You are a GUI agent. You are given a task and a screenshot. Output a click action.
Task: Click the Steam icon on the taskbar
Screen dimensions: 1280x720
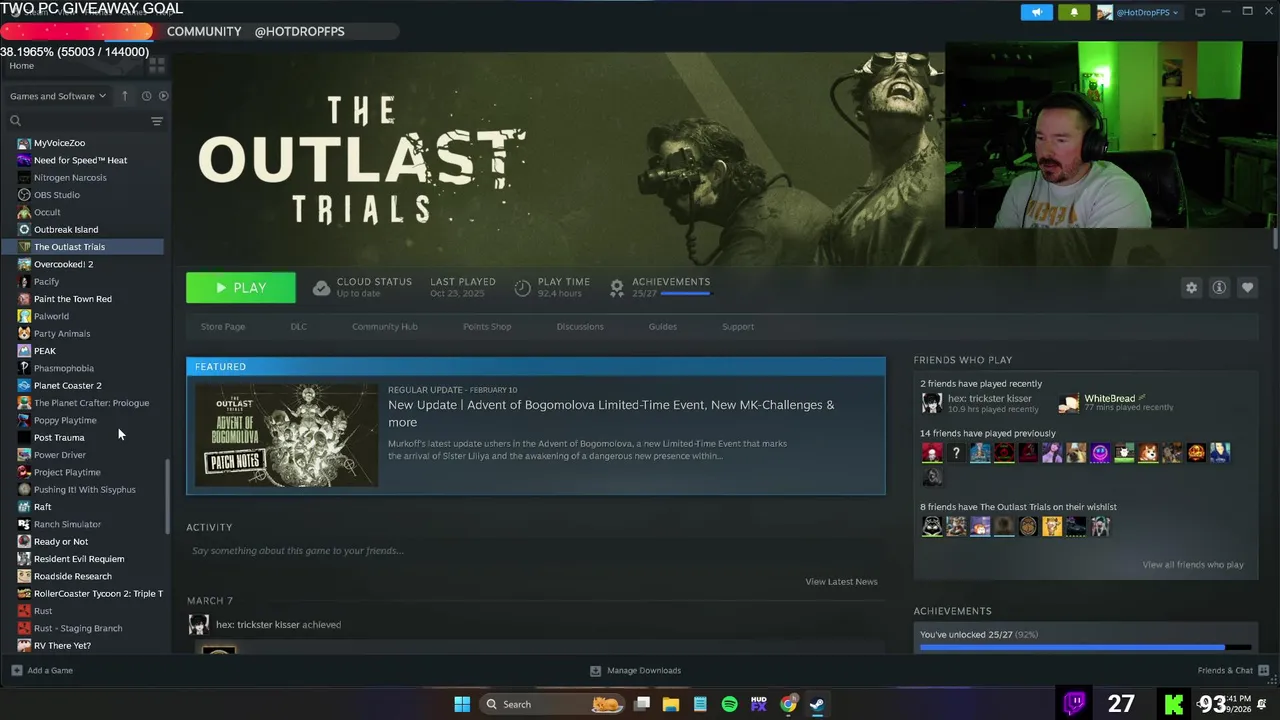(817, 704)
